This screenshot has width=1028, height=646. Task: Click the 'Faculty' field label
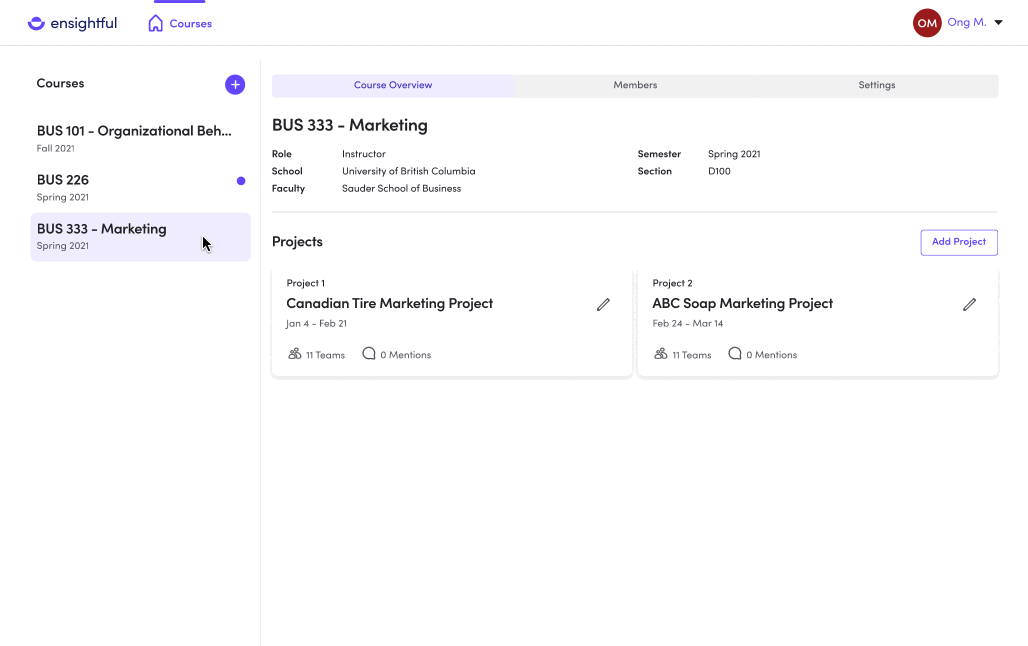(288, 188)
